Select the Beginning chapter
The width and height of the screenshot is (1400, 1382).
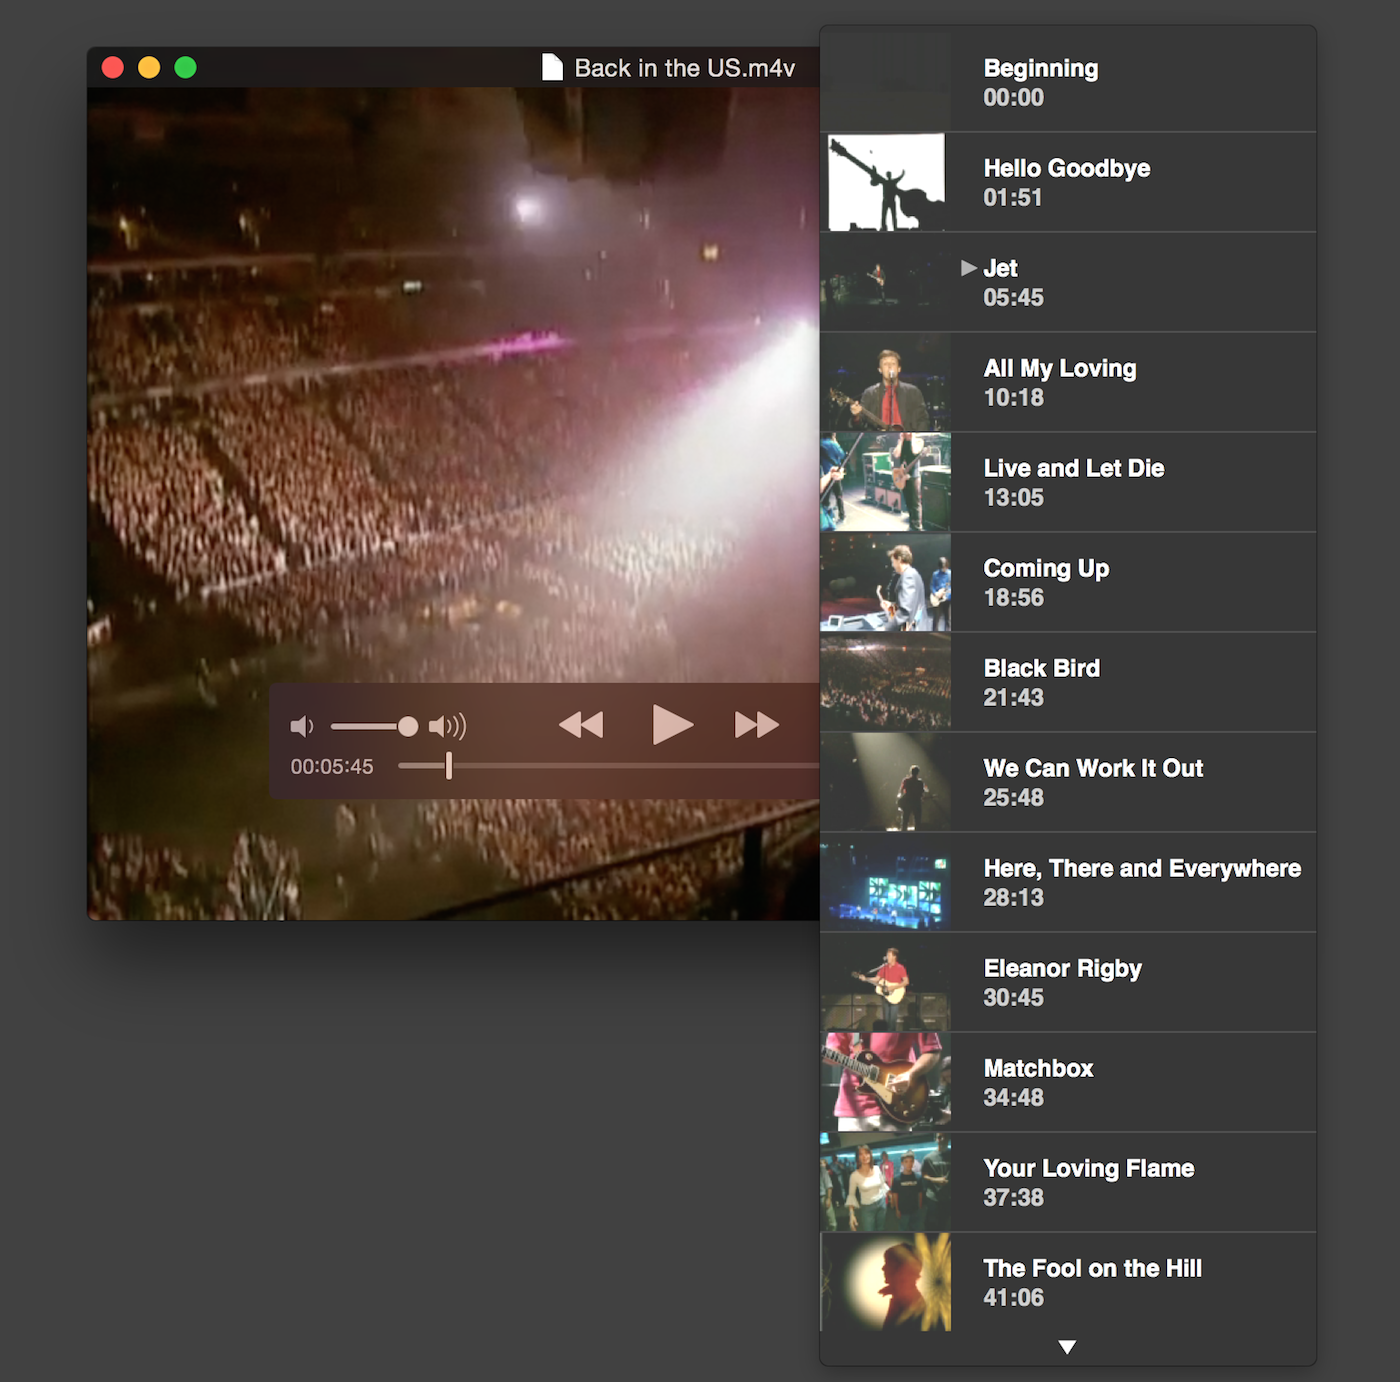tap(1068, 82)
